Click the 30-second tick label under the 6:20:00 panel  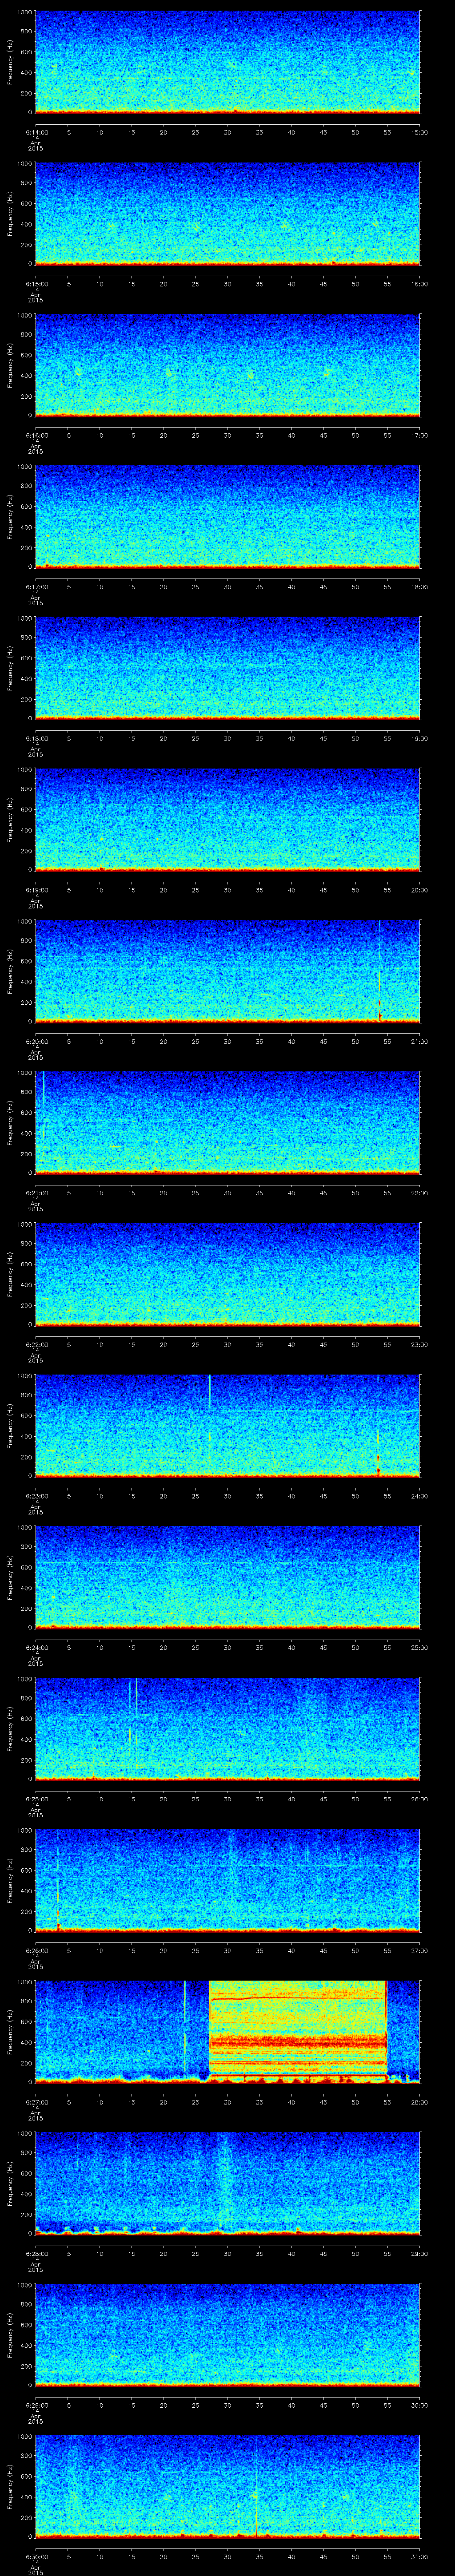pos(228,1041)
